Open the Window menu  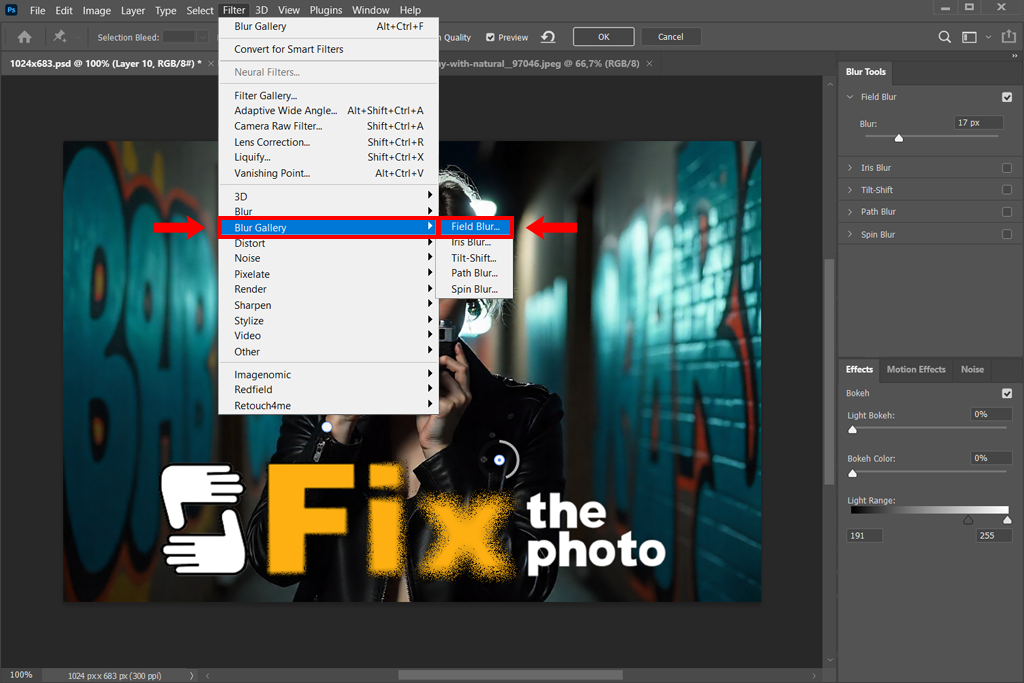coord(370,10)
